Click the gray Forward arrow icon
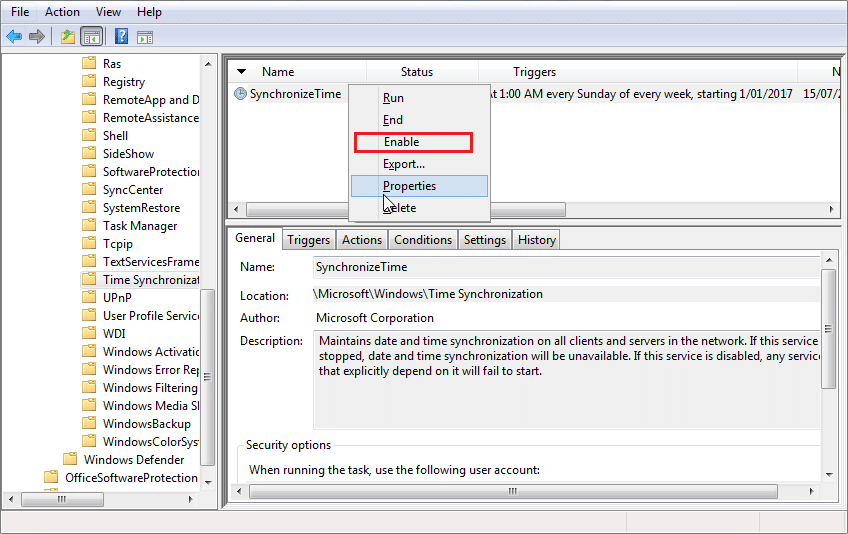848x534 pixels. tap(37, 37)
